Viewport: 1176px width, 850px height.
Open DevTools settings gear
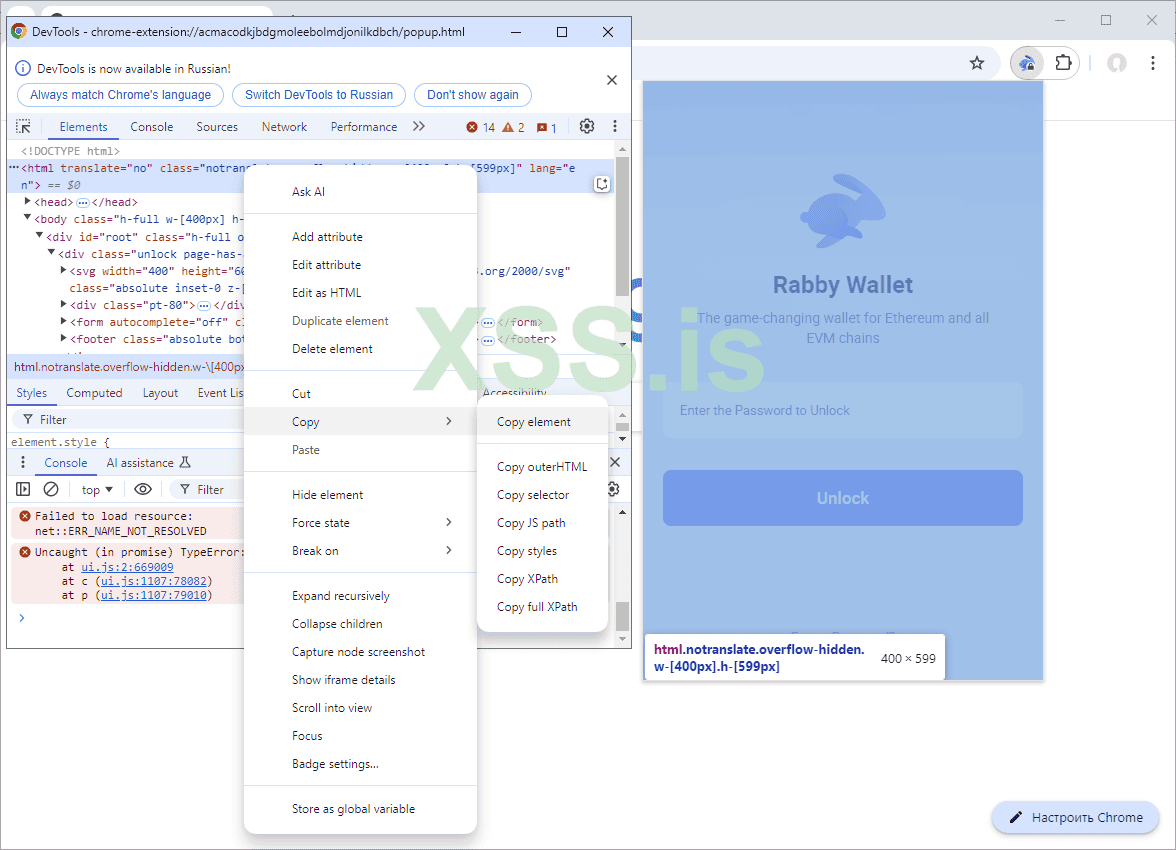(587, 127)
